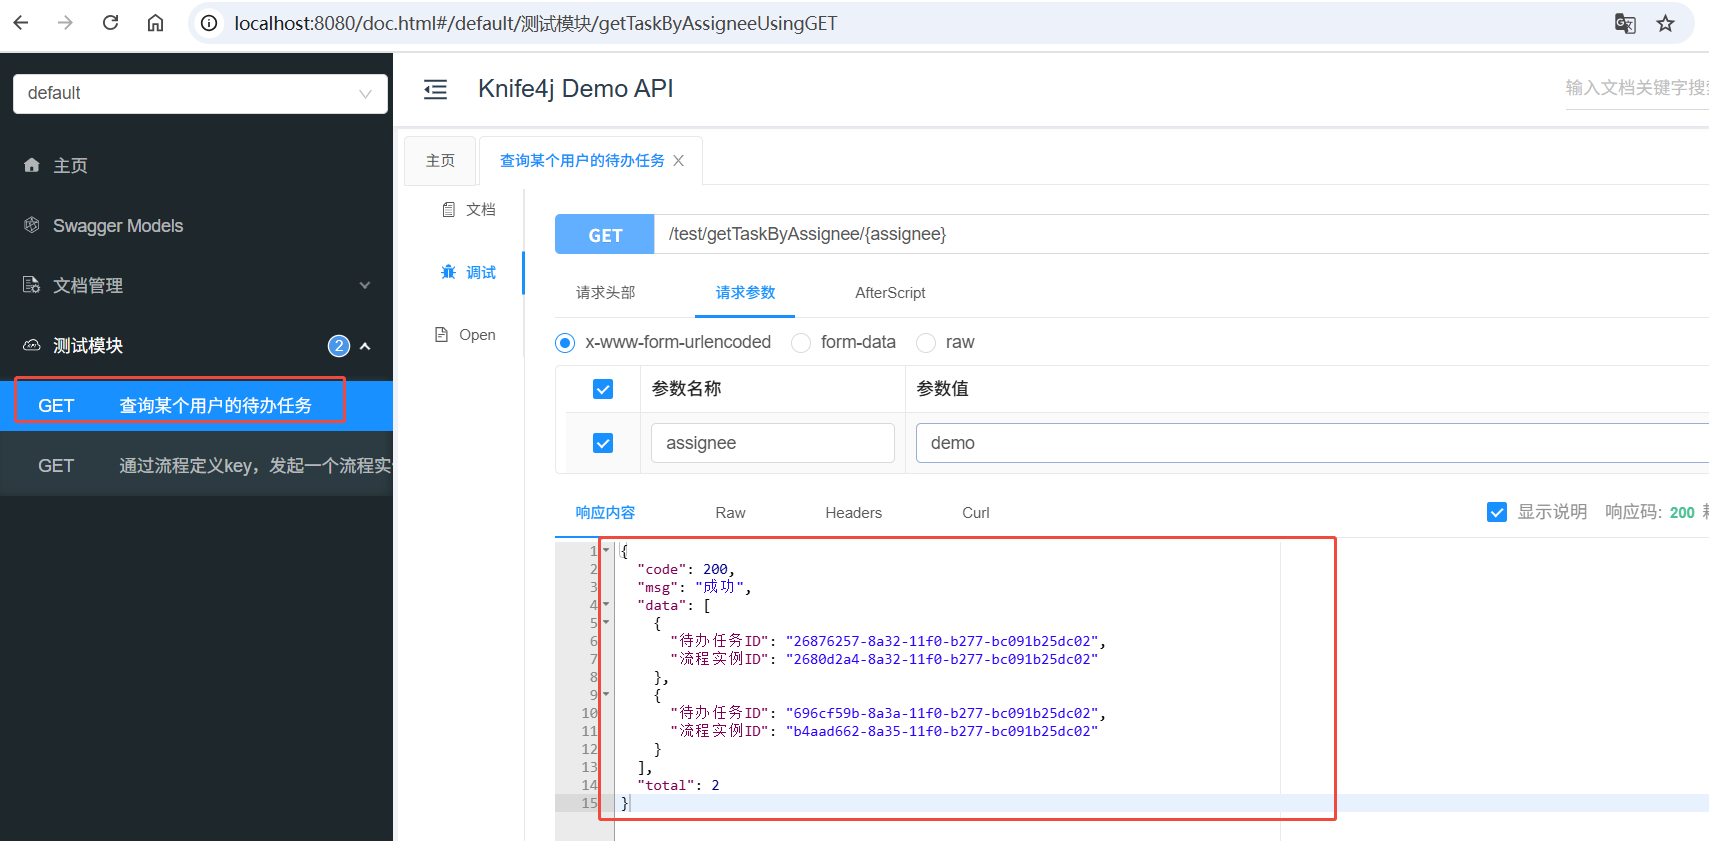
Task: Bookmark this page with the star icon
Action: [1665, 23]
